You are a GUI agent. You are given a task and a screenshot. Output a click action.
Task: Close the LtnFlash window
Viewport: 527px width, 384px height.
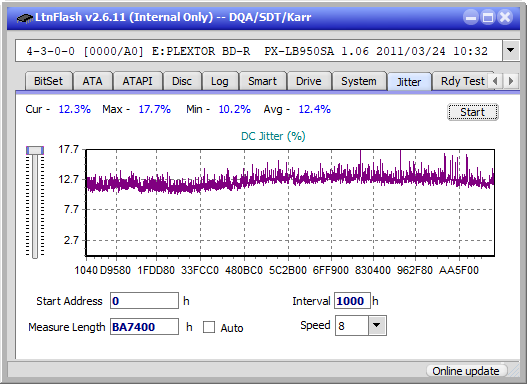(x=504, y=17)
